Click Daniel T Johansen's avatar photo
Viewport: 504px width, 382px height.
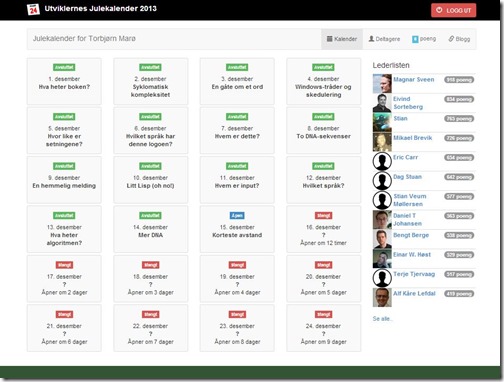[382, 220]
